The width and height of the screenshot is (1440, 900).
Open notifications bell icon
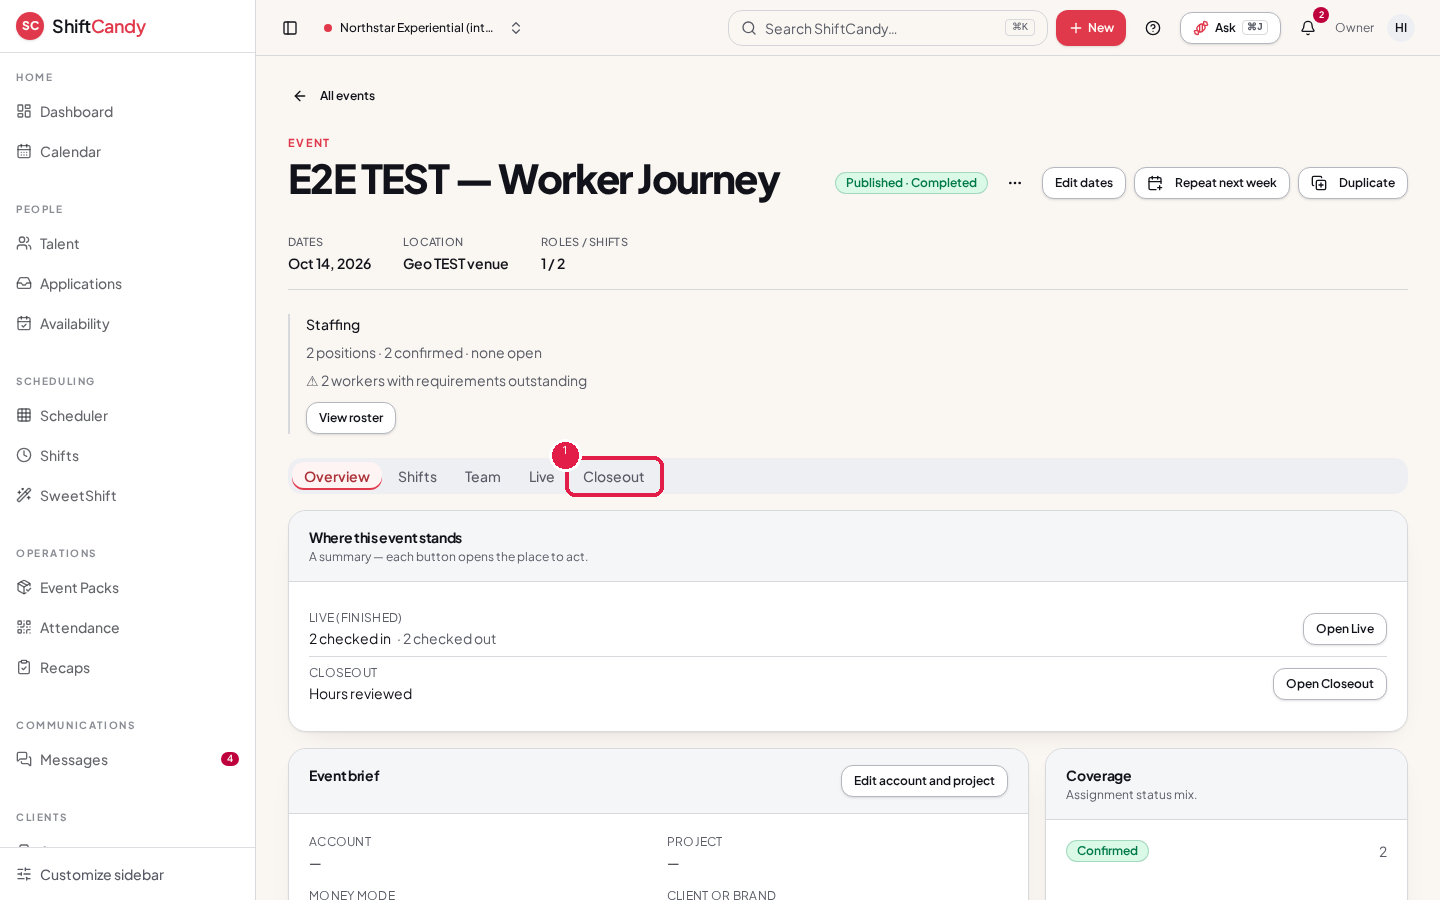[x=1308, y=28]
